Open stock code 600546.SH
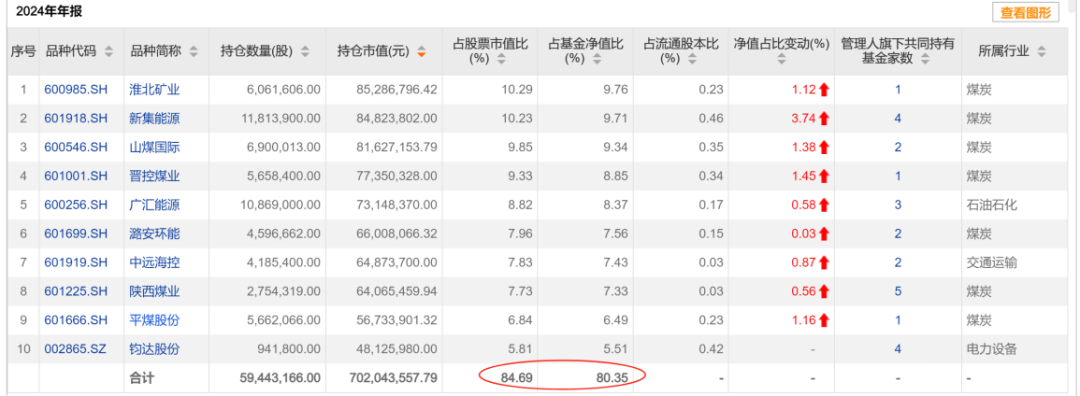 [76, 147]
